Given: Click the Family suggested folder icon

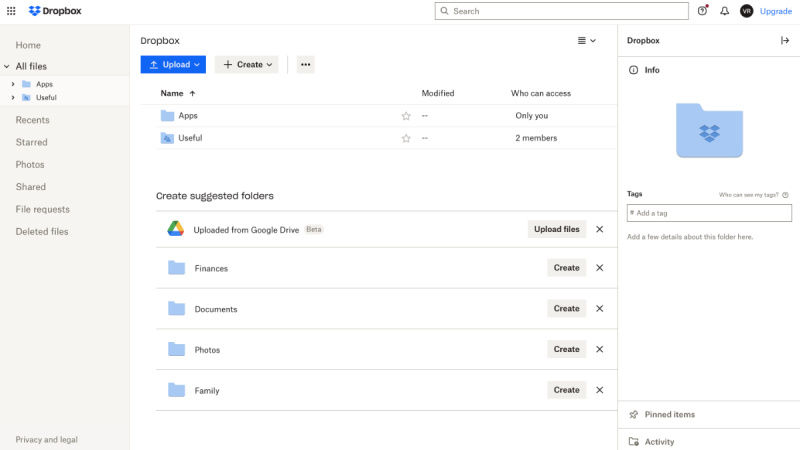Looking at the screenshot, I should pos(177,390).
